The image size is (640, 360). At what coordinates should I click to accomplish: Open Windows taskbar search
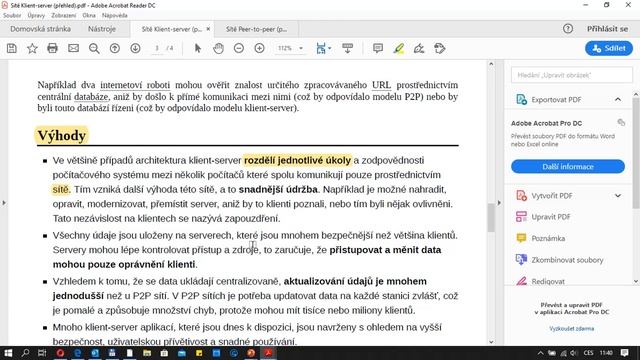(25, 353)
